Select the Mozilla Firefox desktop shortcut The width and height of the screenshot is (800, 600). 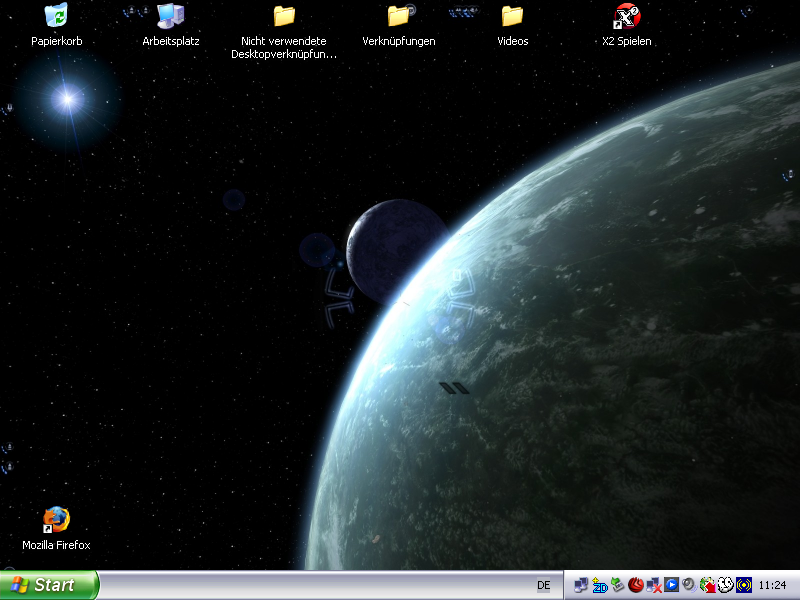coord(56,520)
